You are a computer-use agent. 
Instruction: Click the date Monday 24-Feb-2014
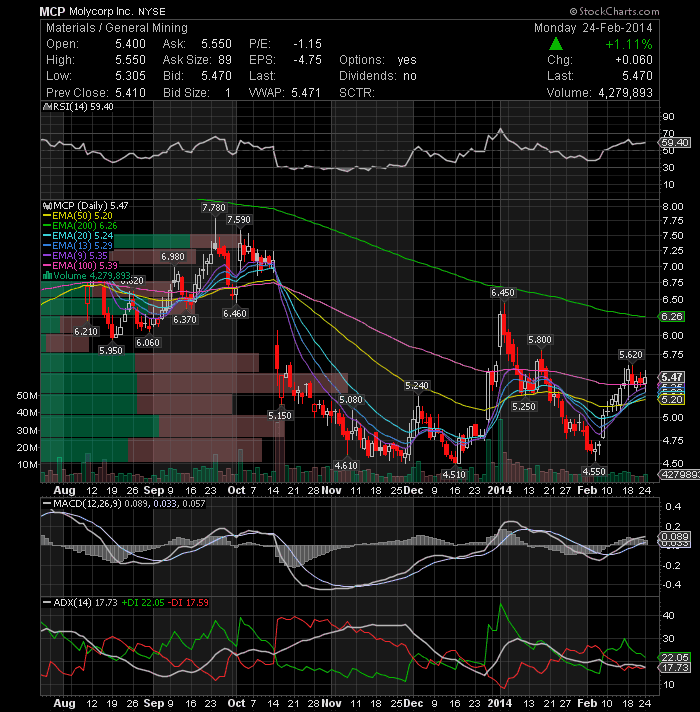click(593, 28)
